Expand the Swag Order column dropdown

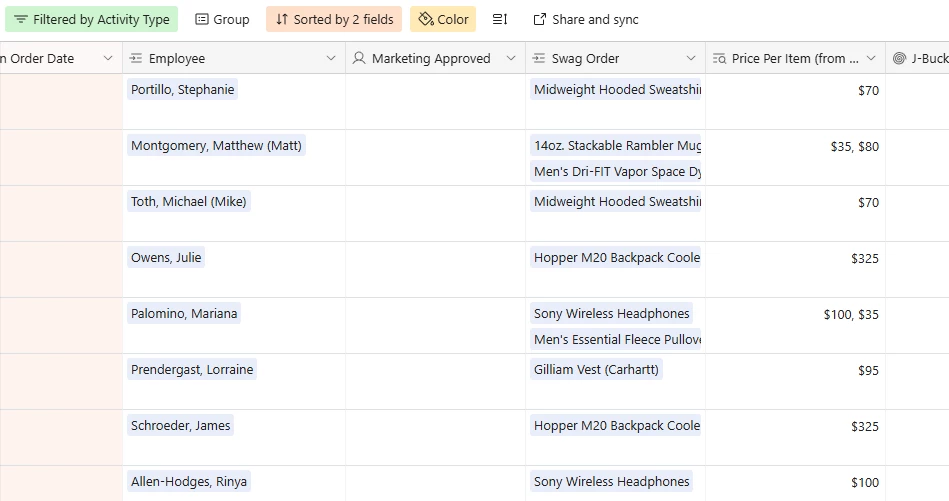point(691,58)
